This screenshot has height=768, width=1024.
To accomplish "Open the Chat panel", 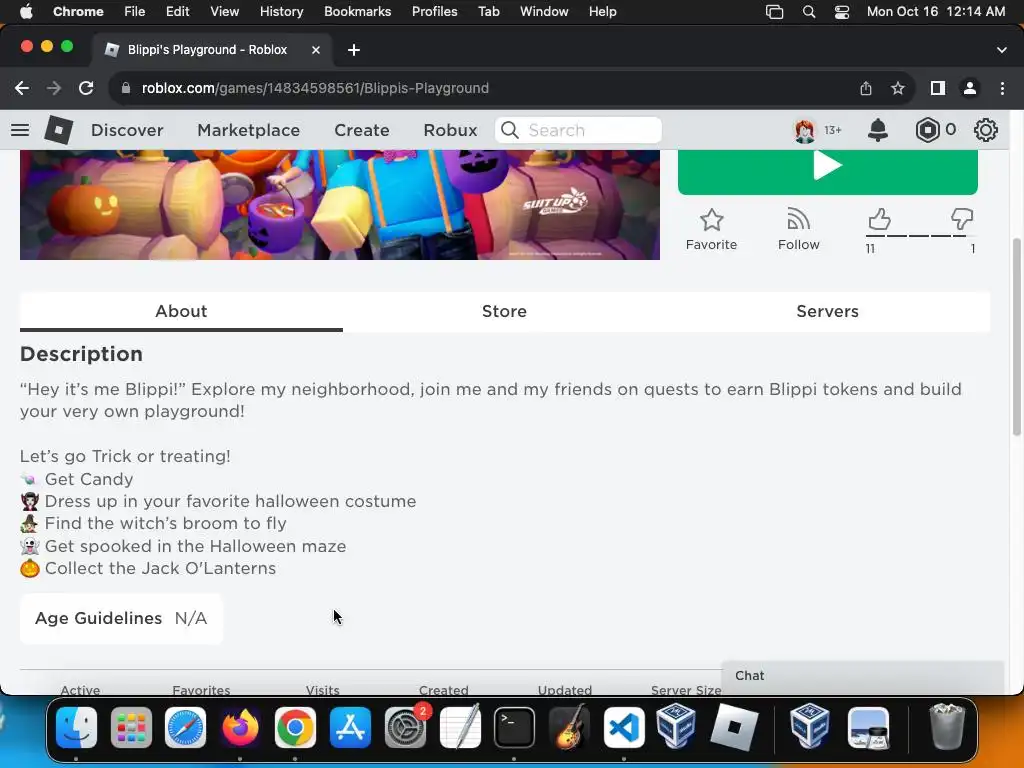I will point(863,676).
